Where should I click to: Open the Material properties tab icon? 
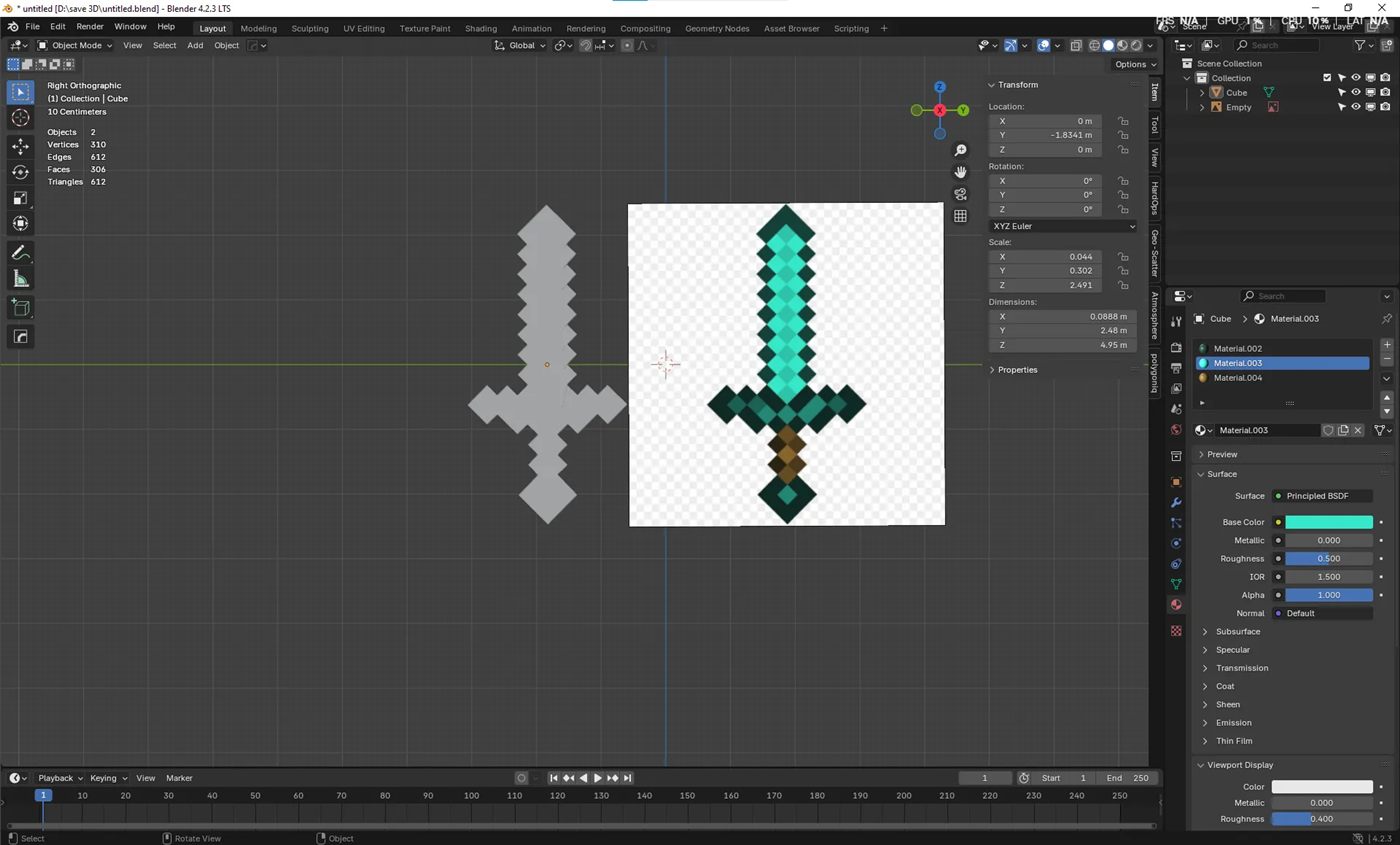1176,604
